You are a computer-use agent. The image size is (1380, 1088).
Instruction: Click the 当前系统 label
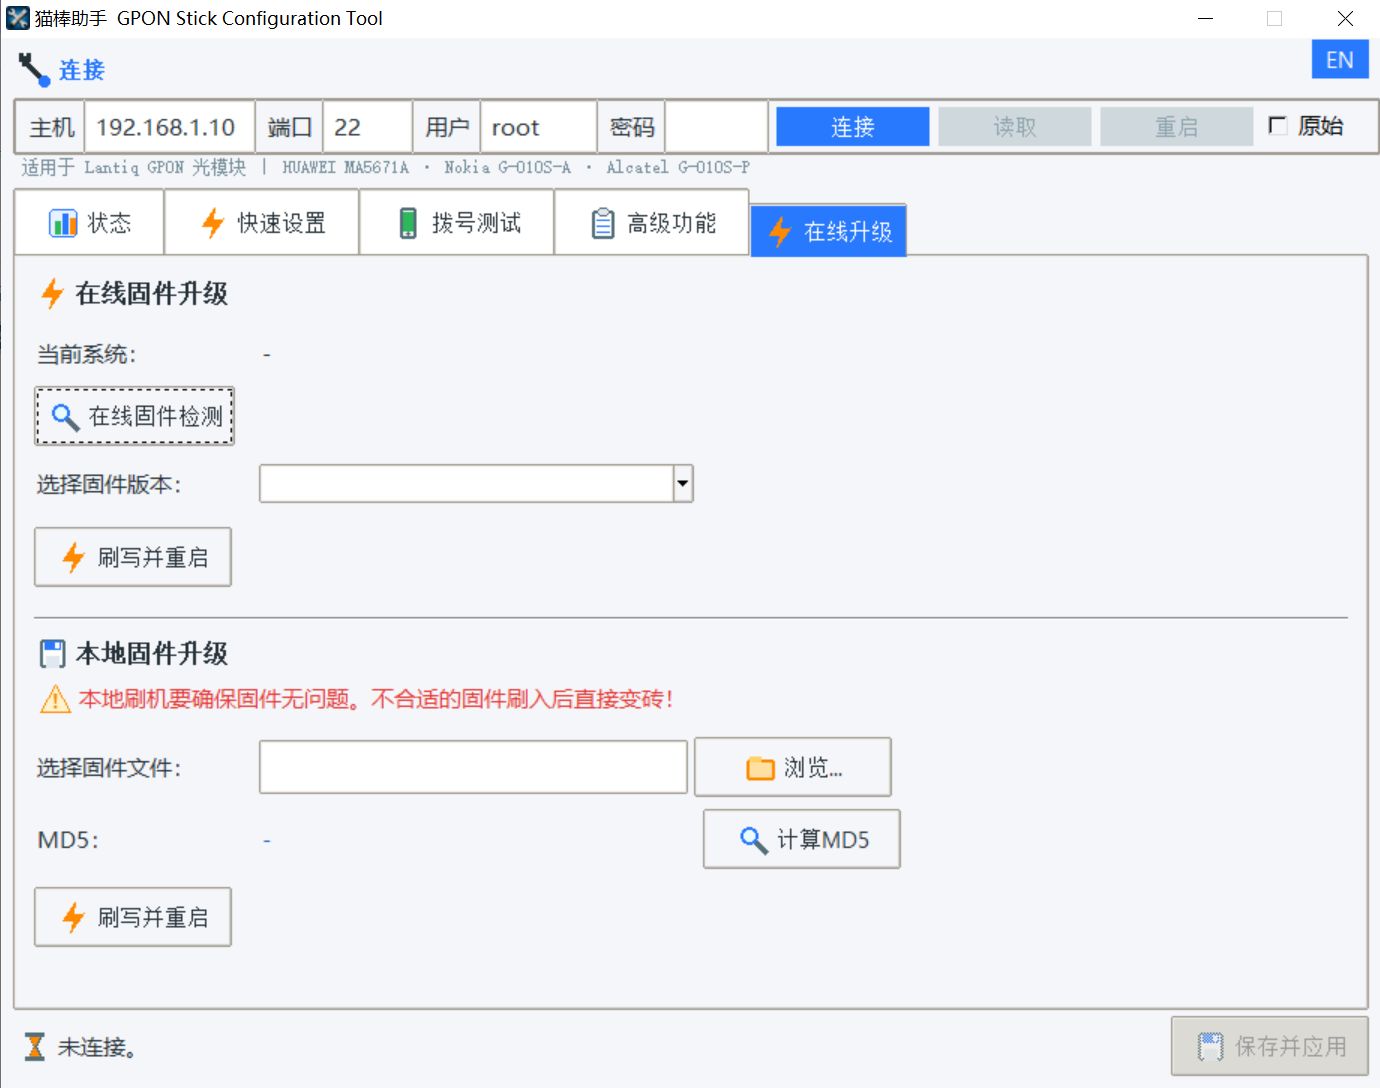(x=86, y=355)
